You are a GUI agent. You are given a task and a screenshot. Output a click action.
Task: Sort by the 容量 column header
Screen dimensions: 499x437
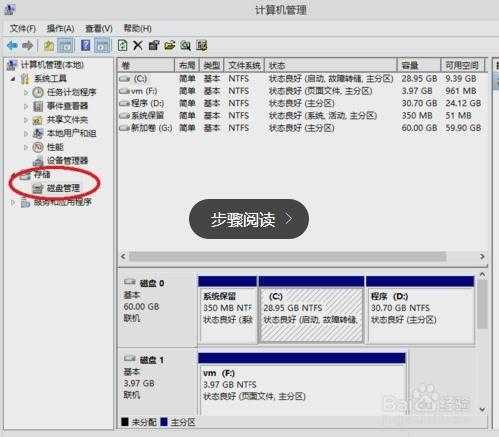419,65
